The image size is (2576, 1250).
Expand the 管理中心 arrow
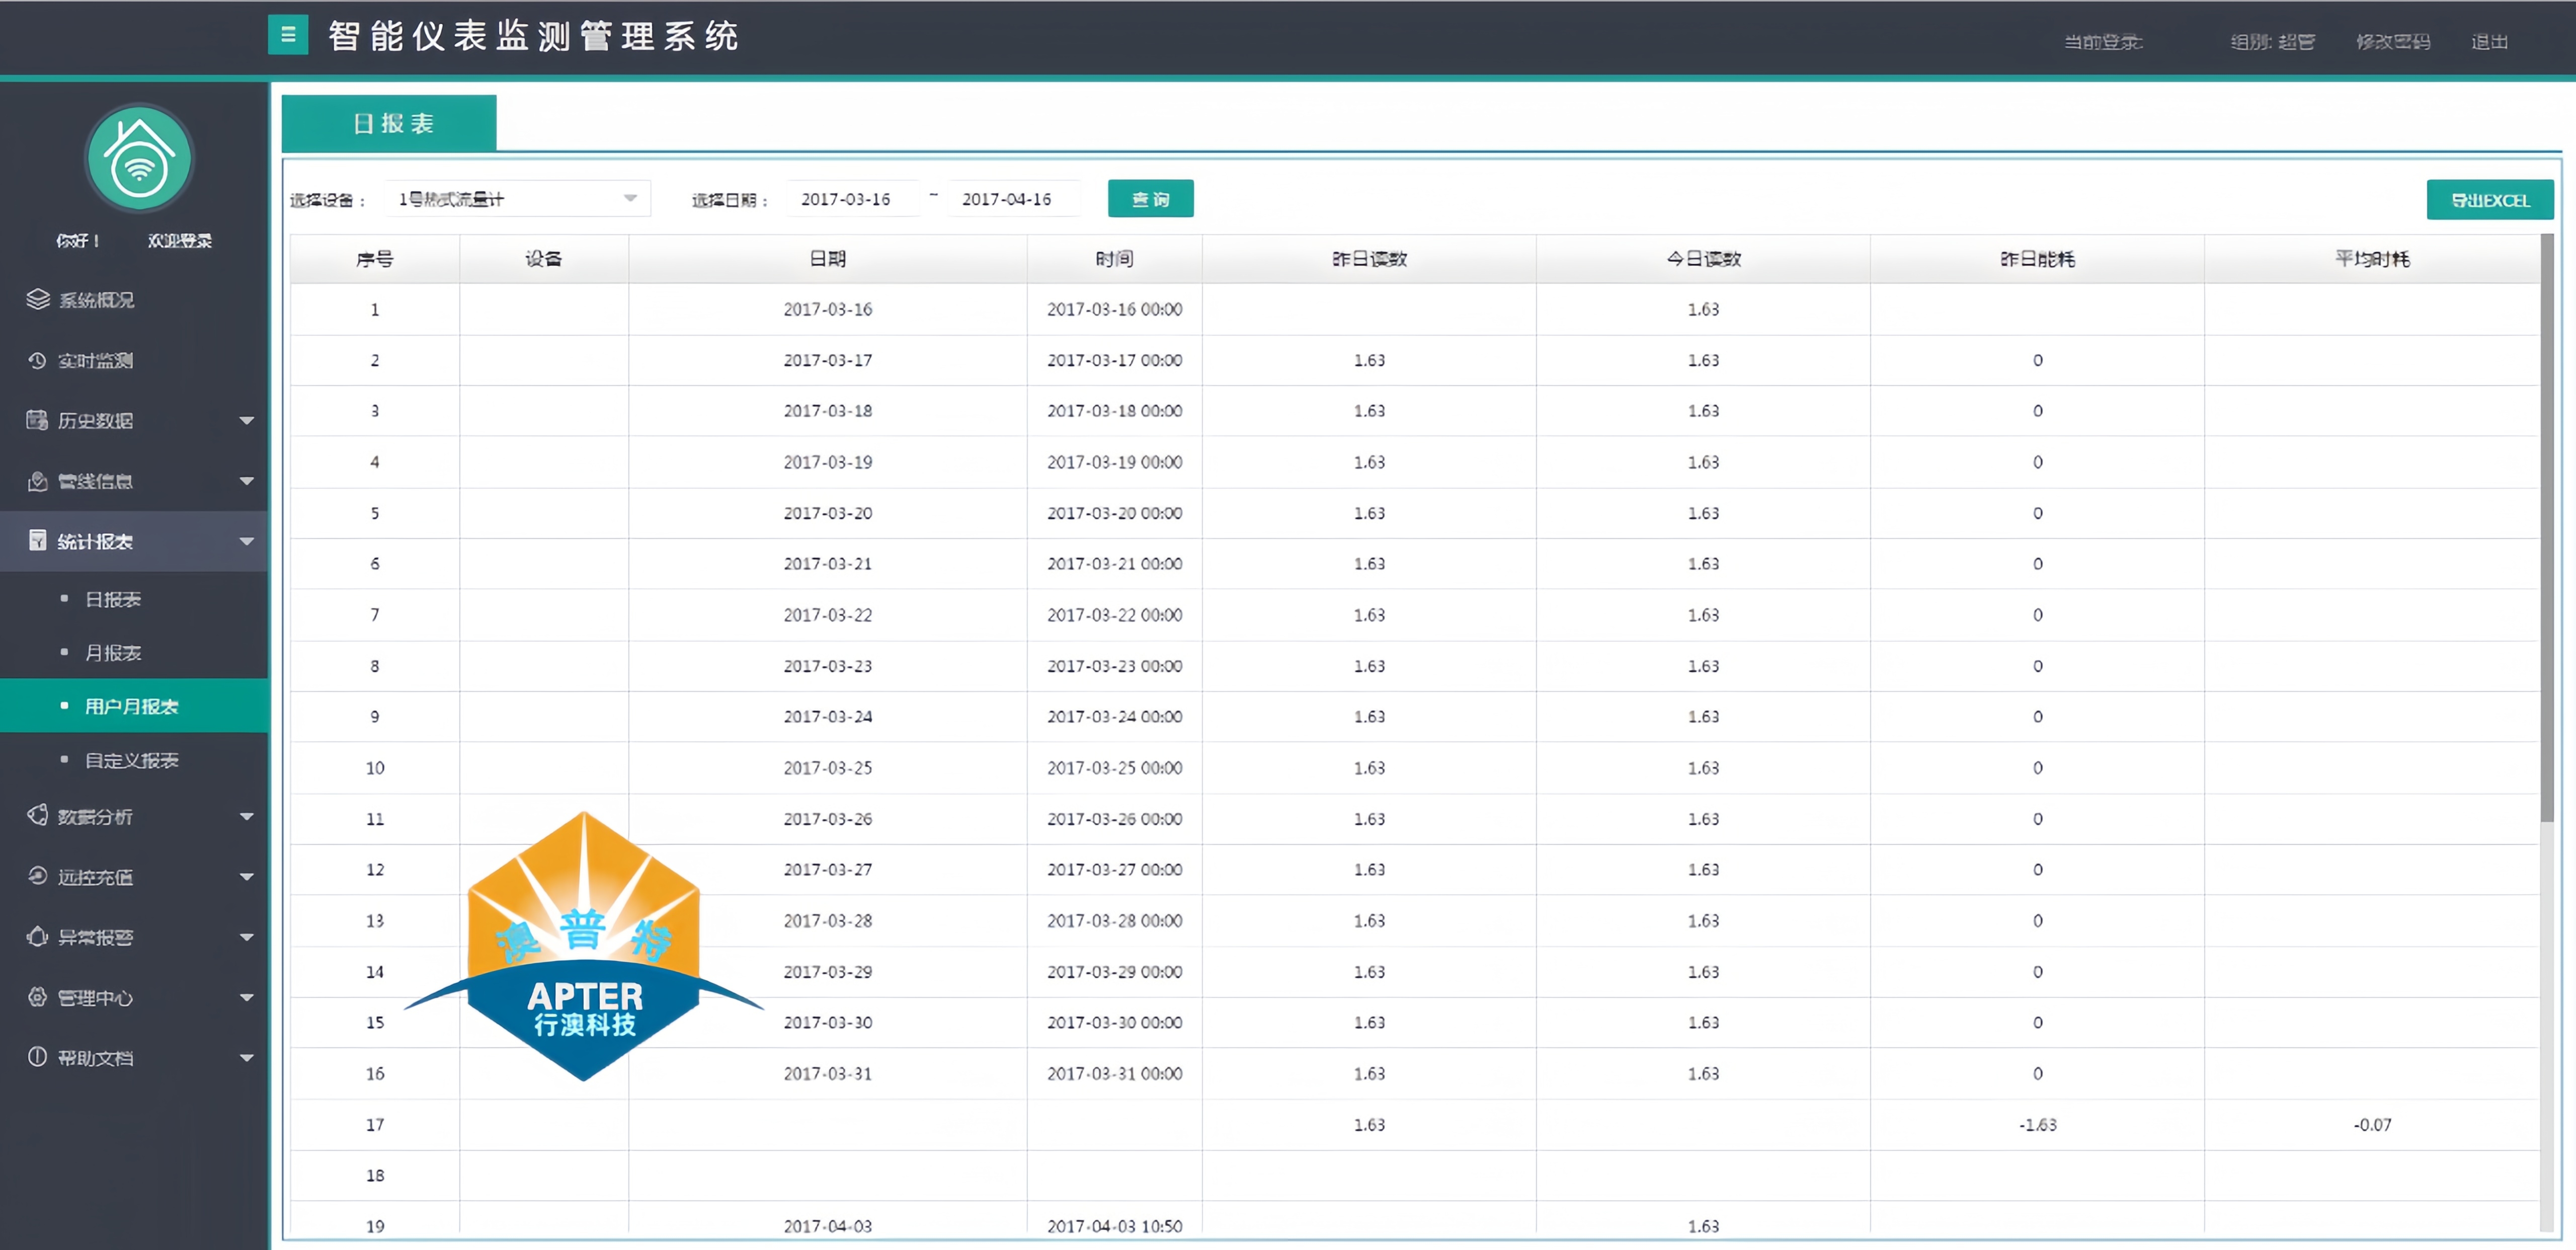246,998
